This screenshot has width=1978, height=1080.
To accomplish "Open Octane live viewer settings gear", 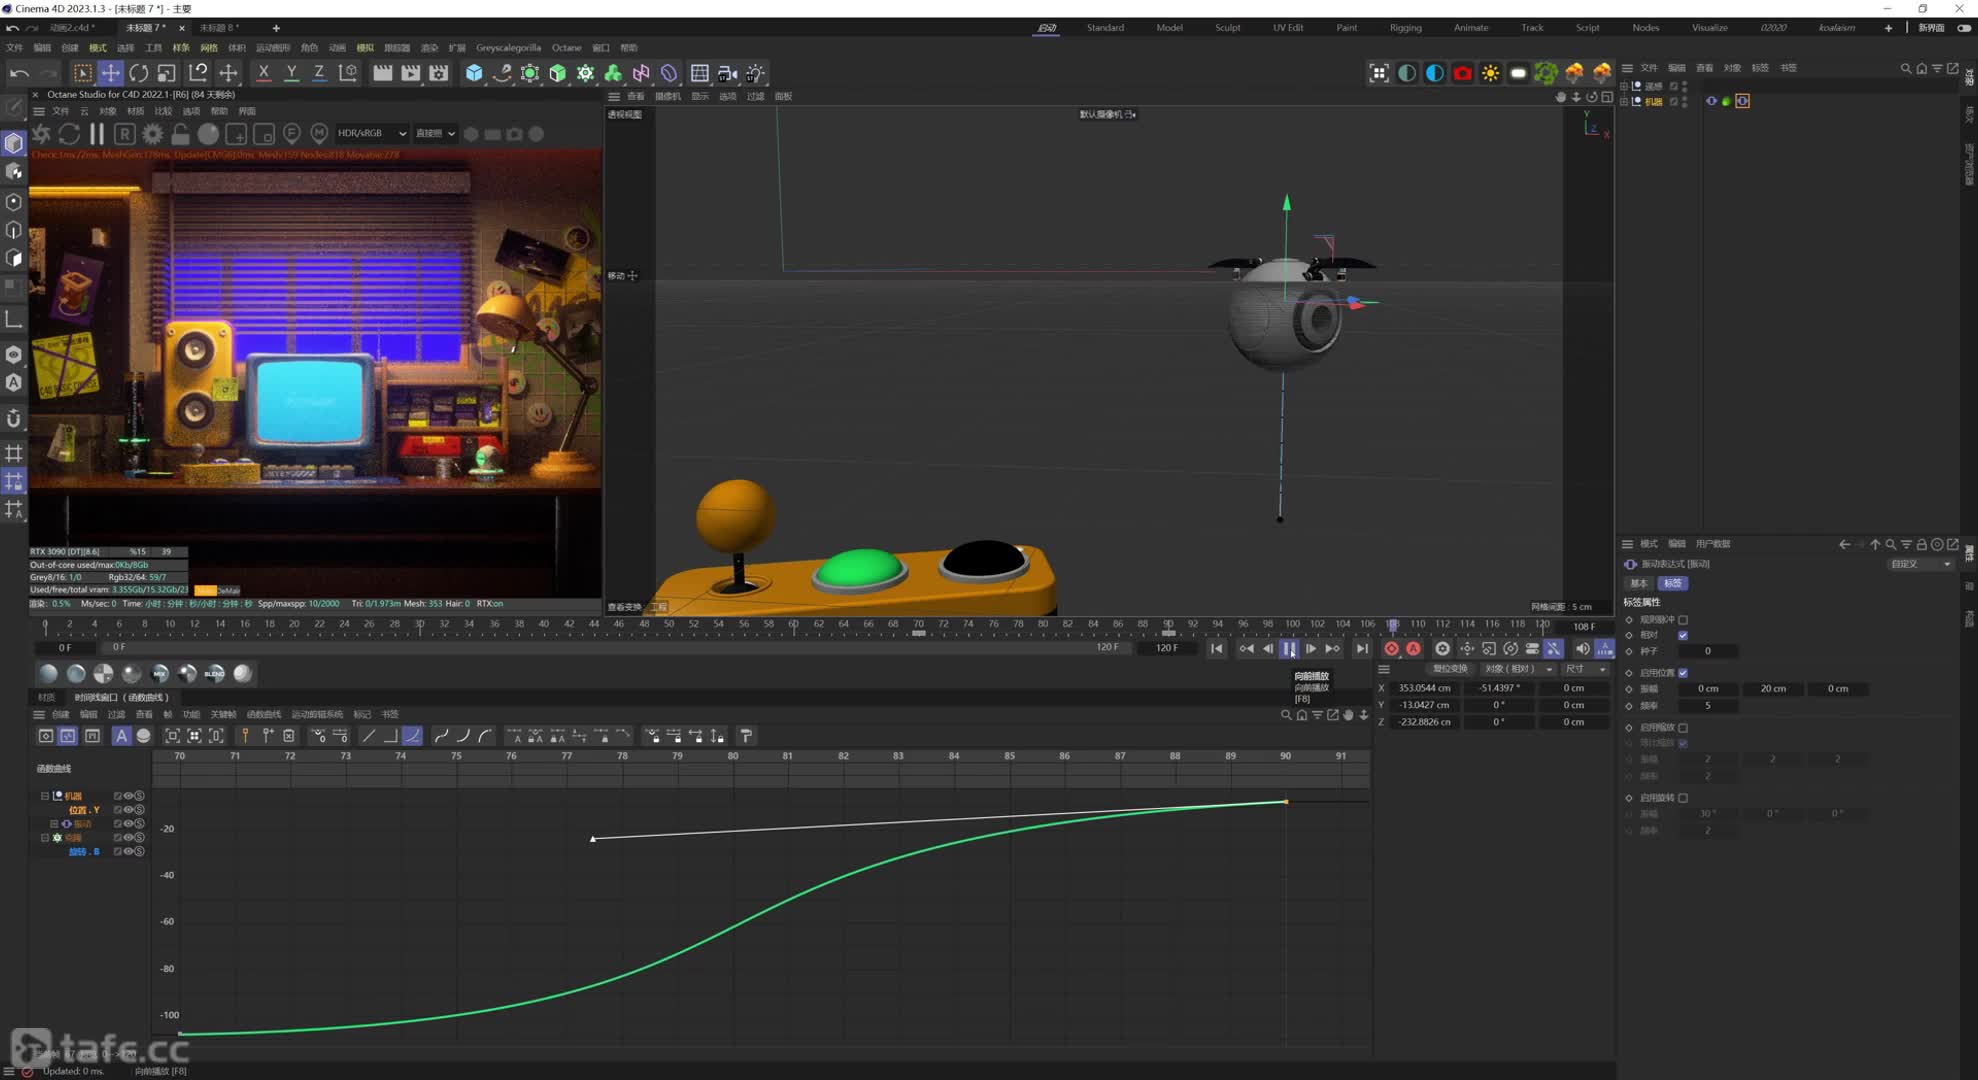I will coord(152,133).
